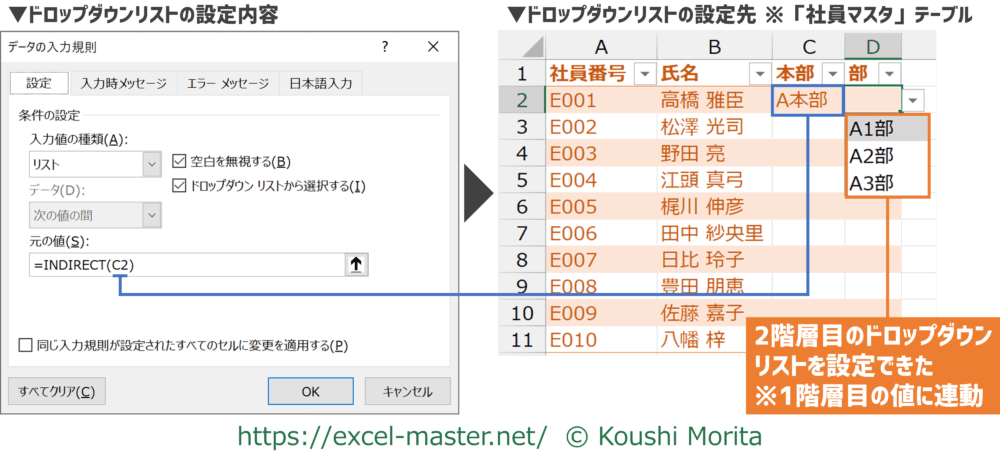
Task: Expand the データ 次の値の間 combo box
Action: tap(152, 214)
